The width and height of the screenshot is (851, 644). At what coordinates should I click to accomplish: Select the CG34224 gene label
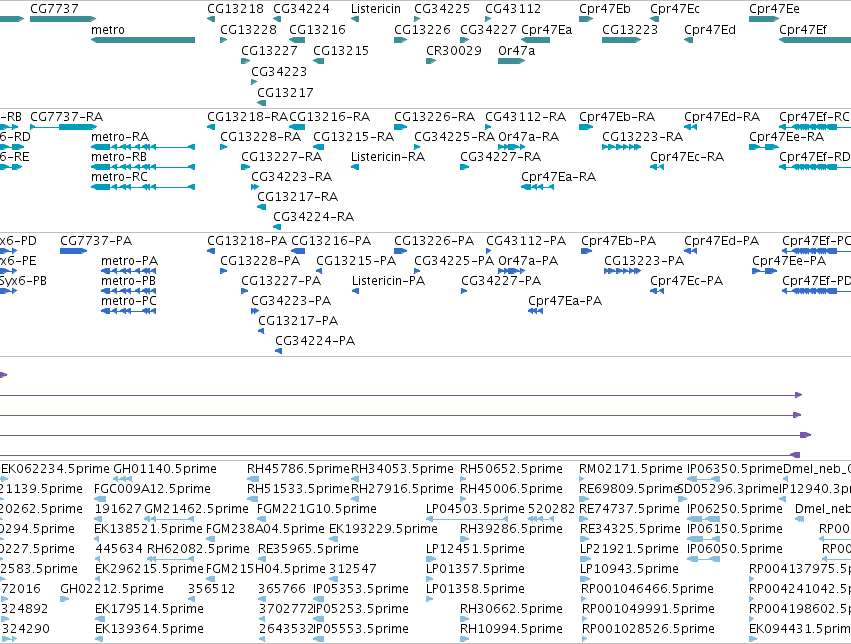(301, 9)
